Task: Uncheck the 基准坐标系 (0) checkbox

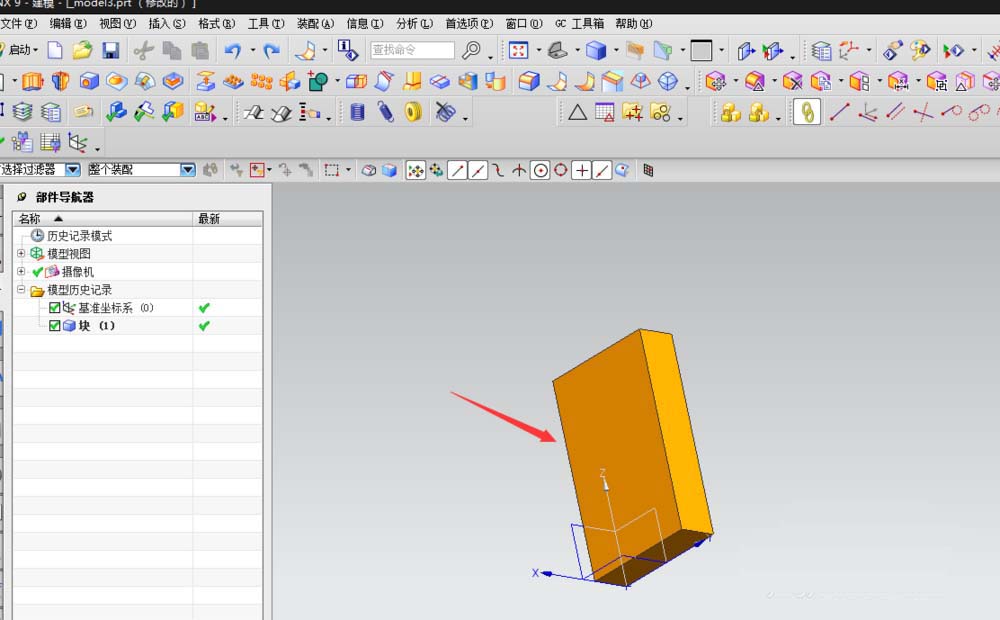Action: point(55,307)
